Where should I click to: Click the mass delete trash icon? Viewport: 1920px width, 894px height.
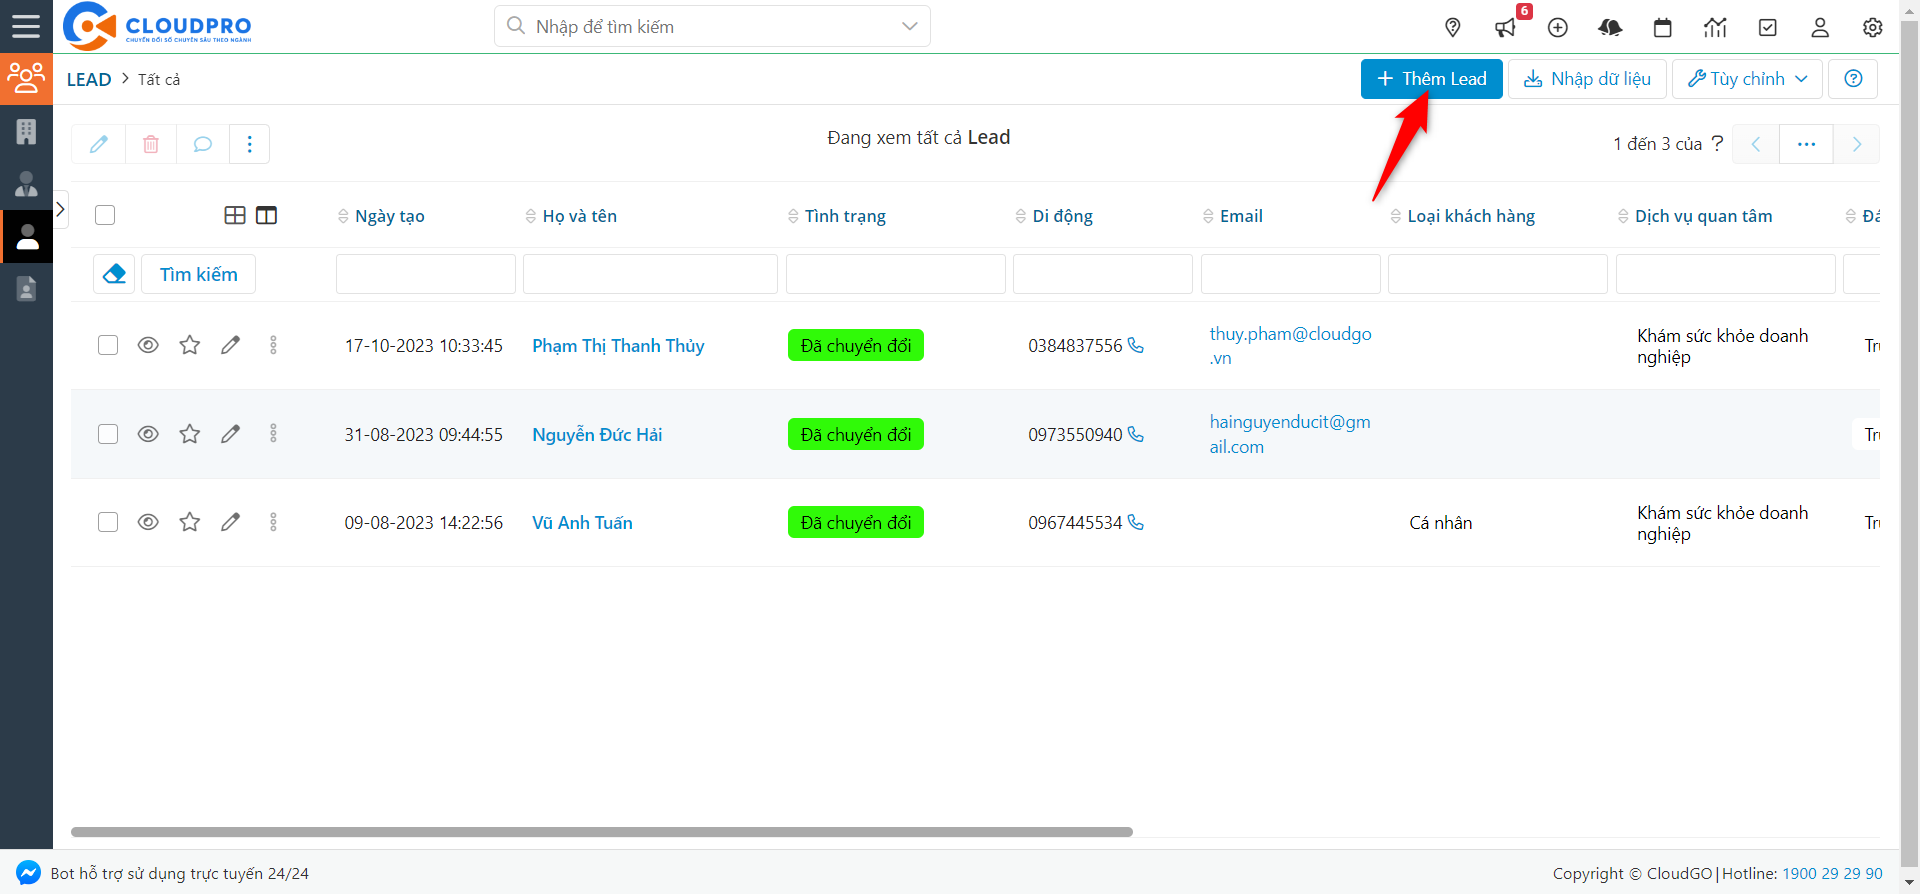click(x=151, y=144)
